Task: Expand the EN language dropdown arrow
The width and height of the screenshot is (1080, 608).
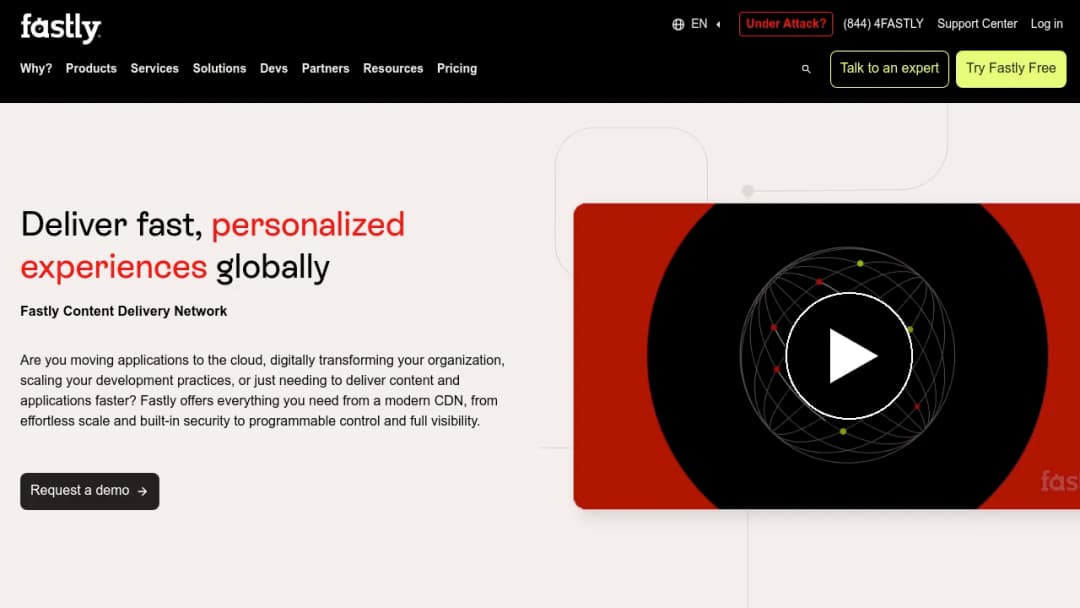Action: coord(718,24)
